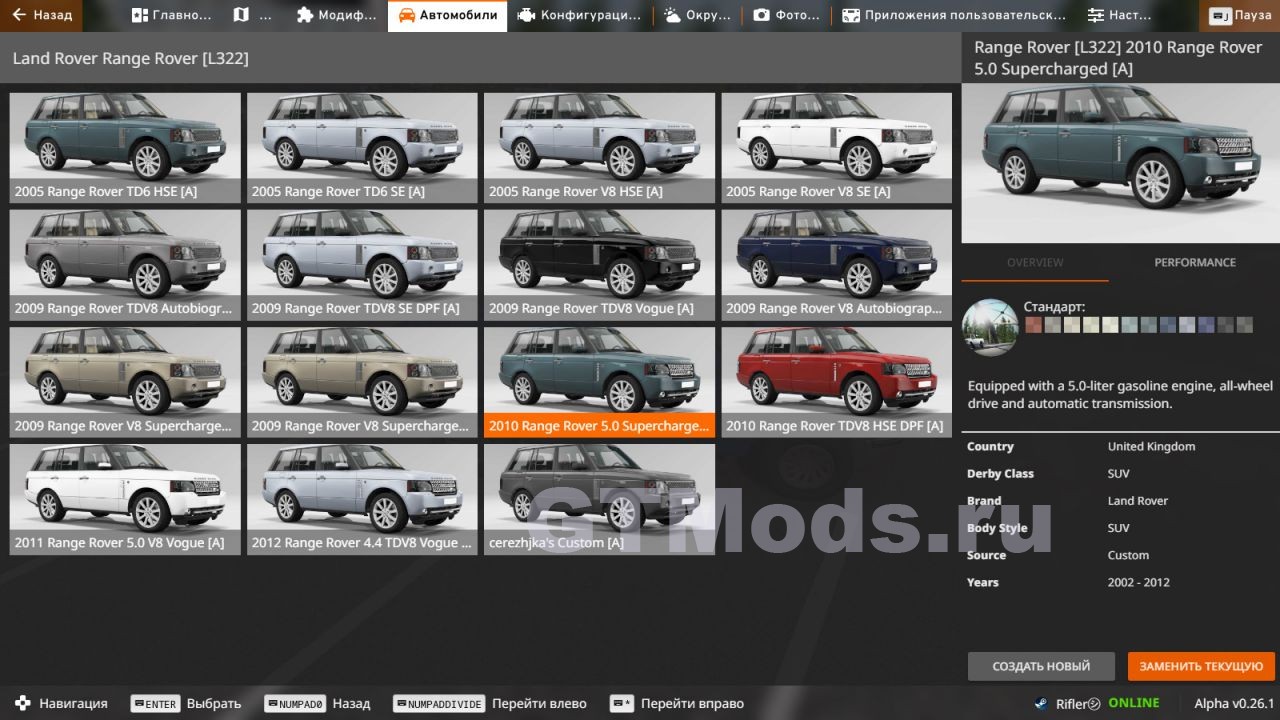Image resolution: width=1280 pixels, height=720 pixels.
Task: Open the OVERVIEW tab
Action: click(1035, 263)
